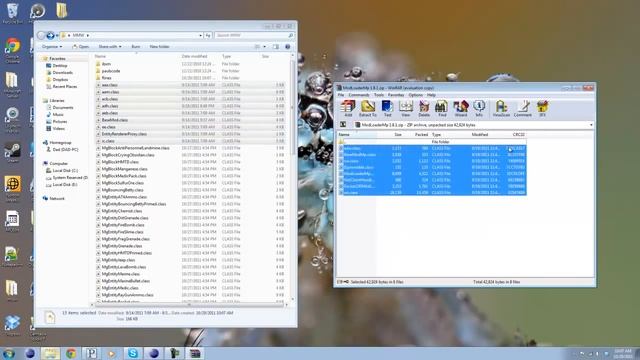Open the Commands menu in WinRAR
Image resolution: width=640 pixels, height=360 pixels.
359,95
